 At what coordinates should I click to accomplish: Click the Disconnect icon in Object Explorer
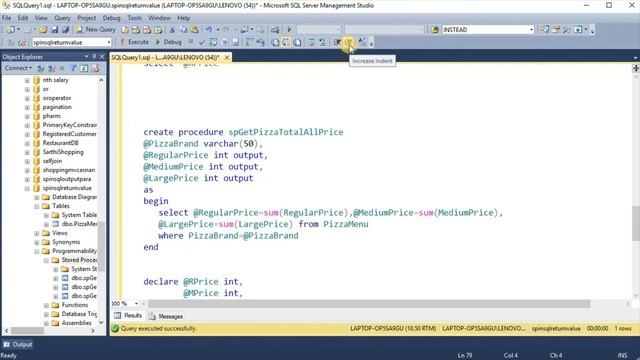click(51, 68)
